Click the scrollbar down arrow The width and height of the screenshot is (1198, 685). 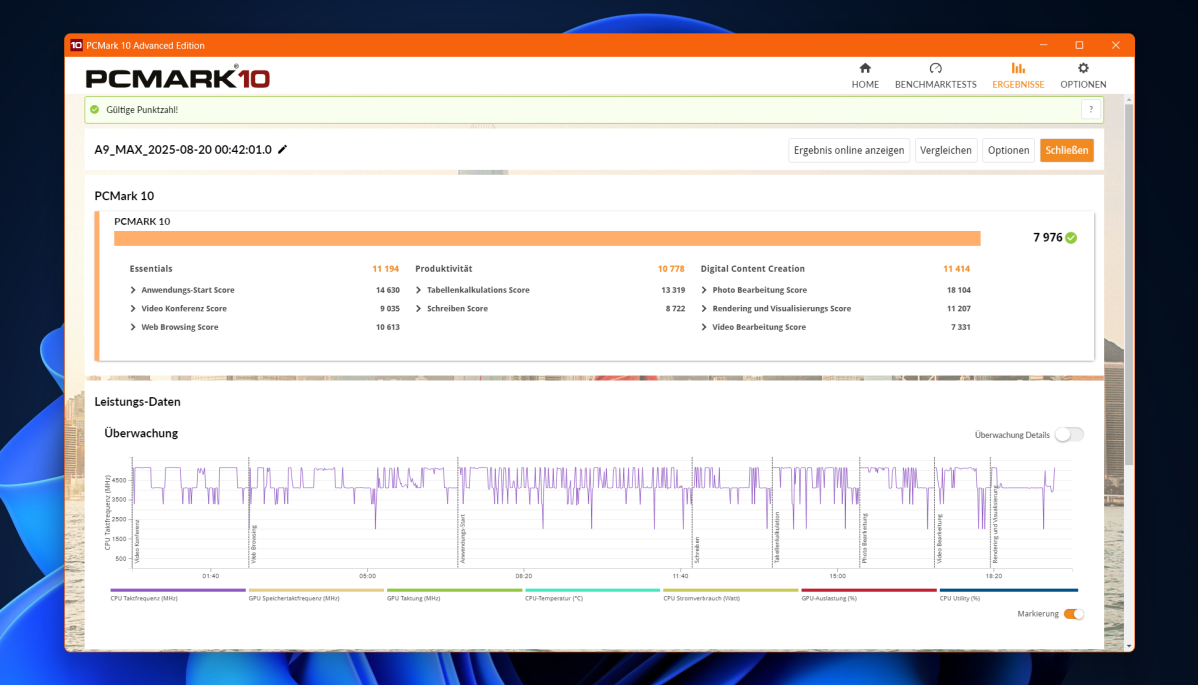coord(1128,646)
